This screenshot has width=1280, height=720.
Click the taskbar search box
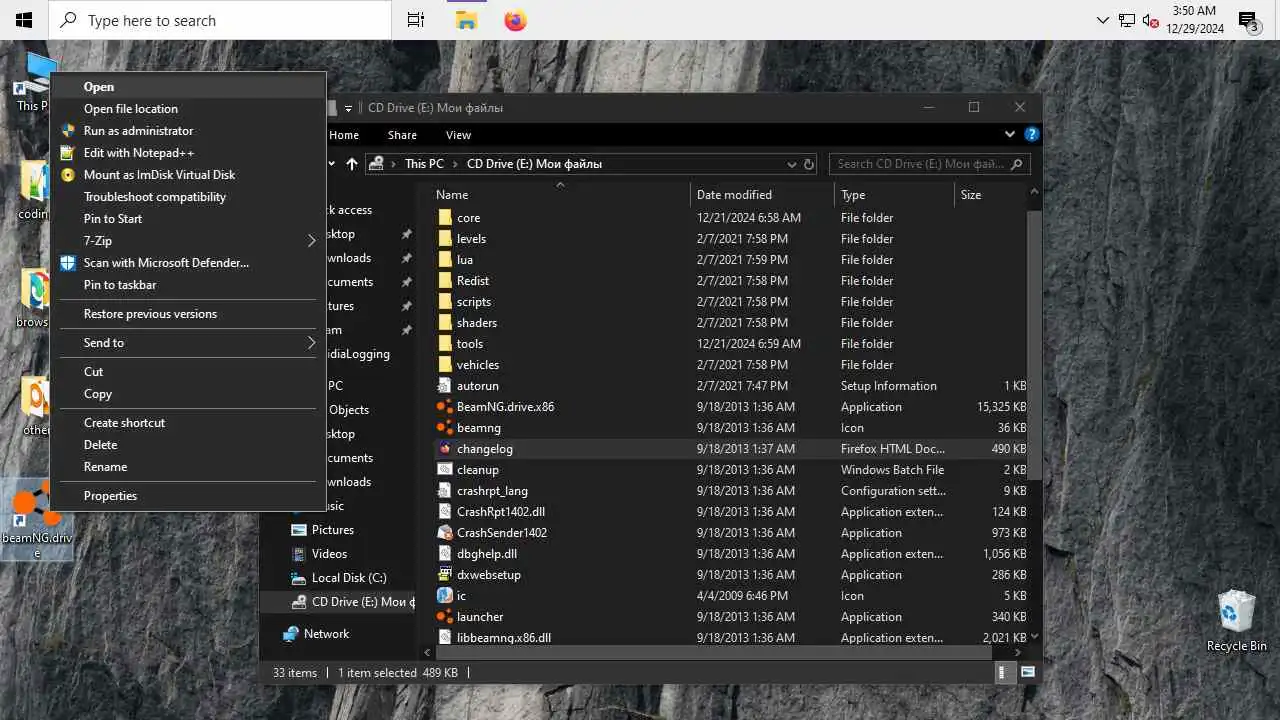pos(220,20)
